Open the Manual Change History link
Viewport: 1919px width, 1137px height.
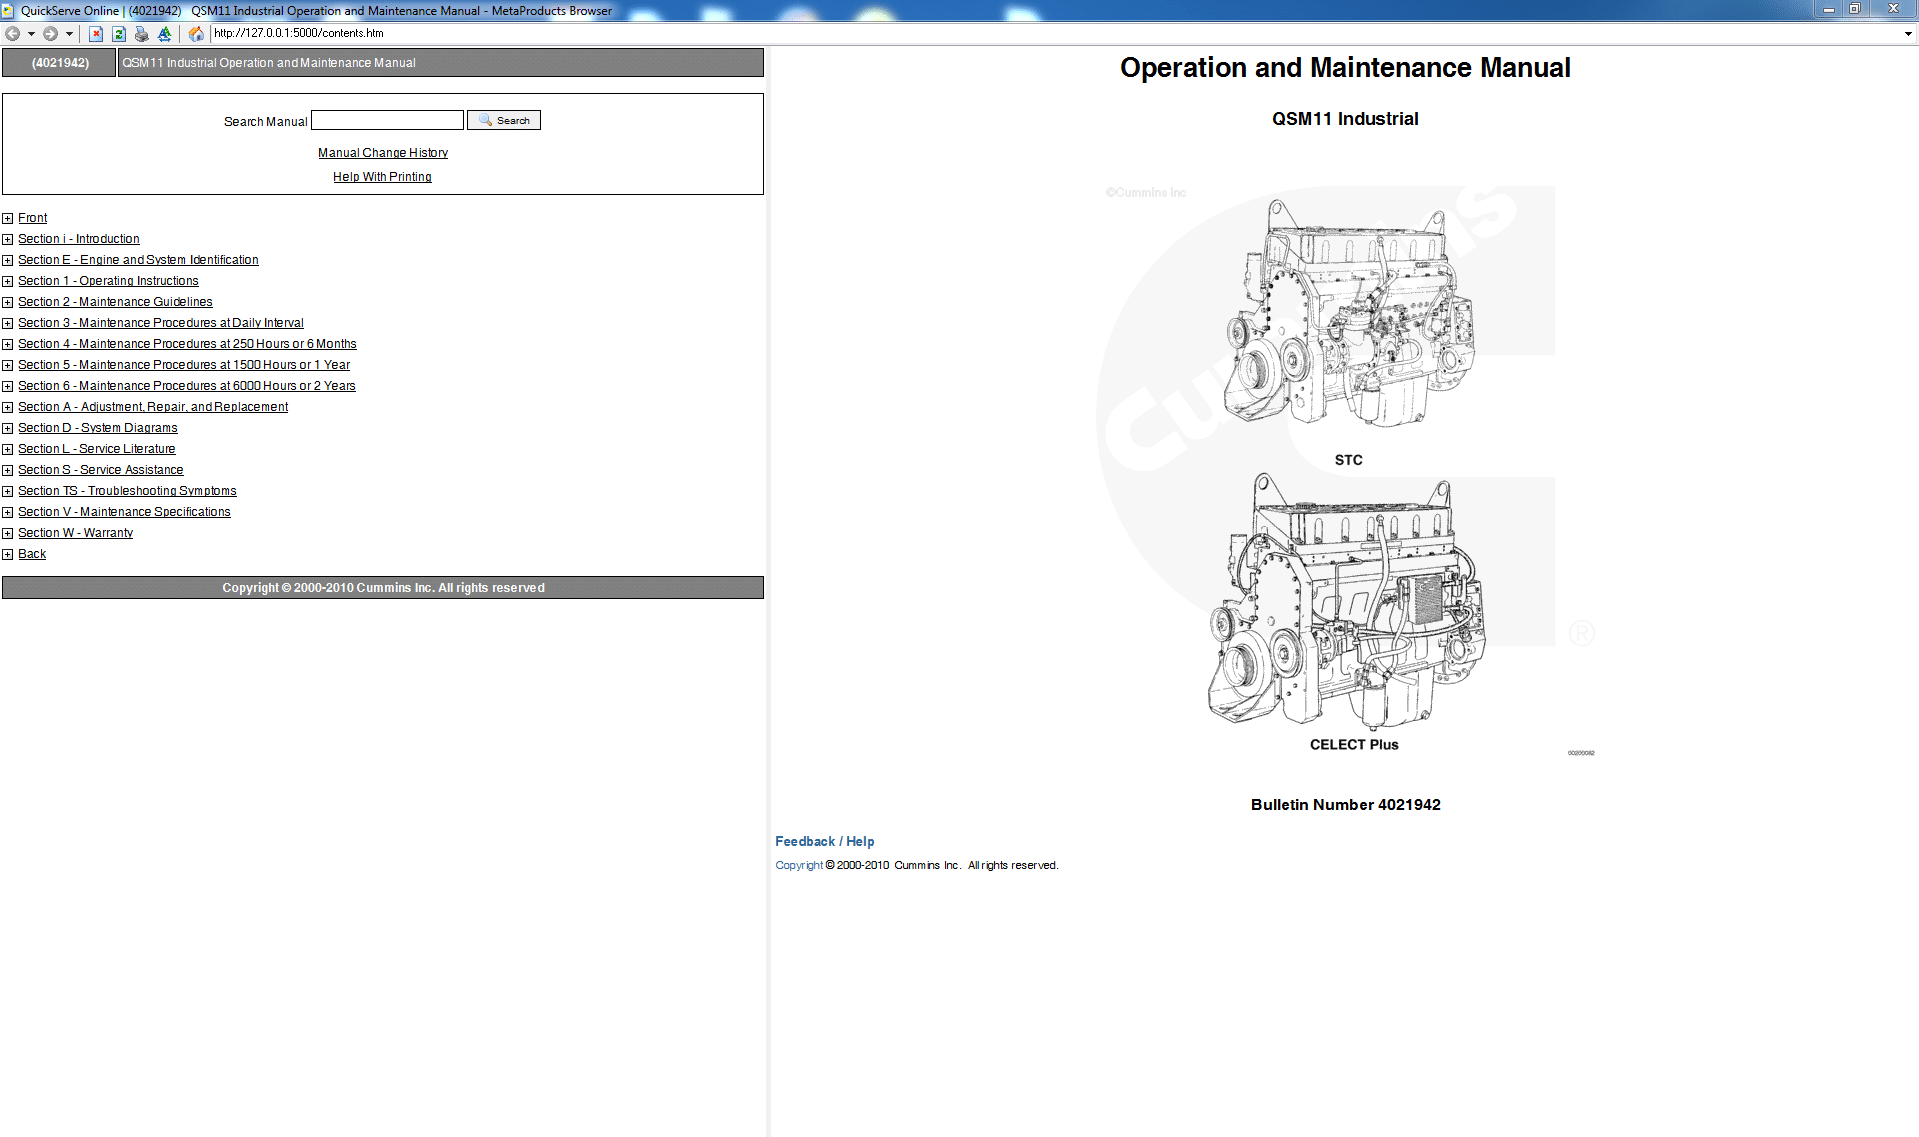pos(382,152)
